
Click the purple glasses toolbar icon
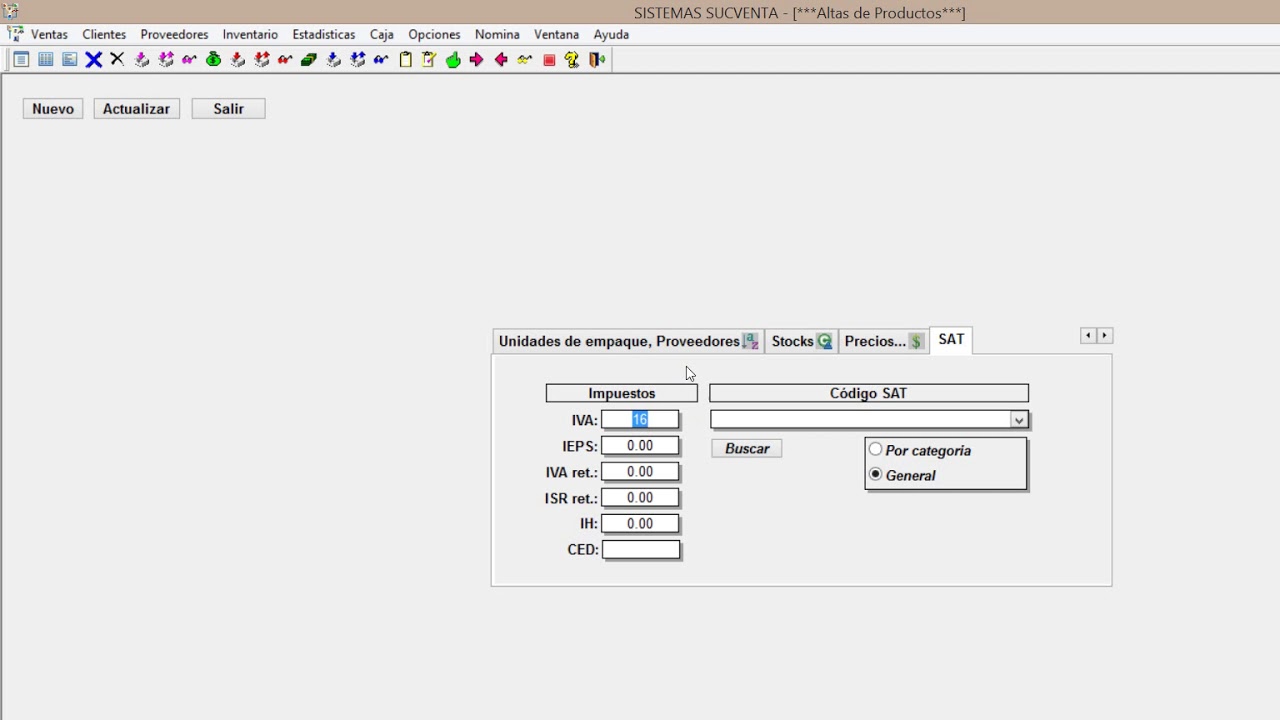pyautogui.click(x=189, y=60)
